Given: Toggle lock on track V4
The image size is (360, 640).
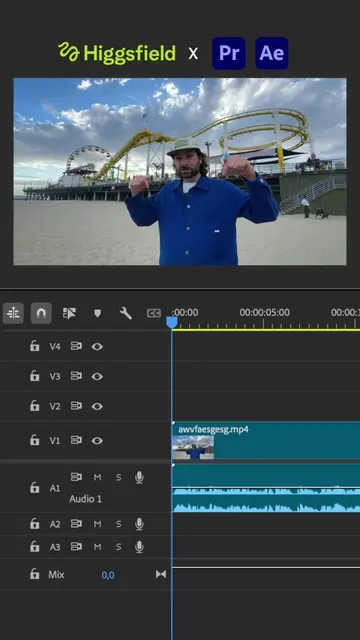Looking at the screenshot, I should [x=35, y=347].
